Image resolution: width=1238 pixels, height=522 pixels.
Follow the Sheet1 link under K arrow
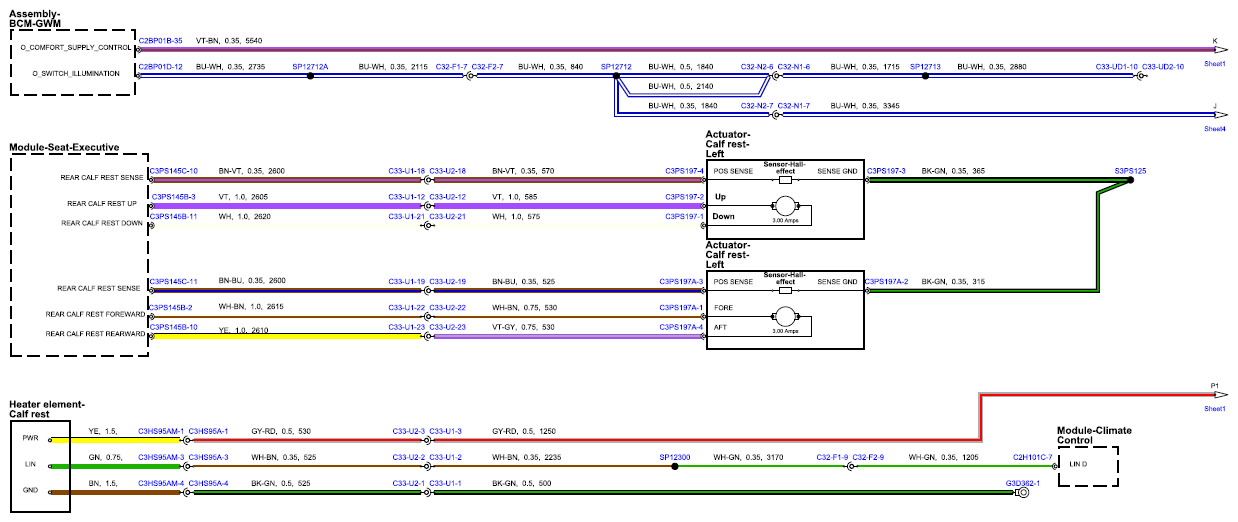(1215, 63)
